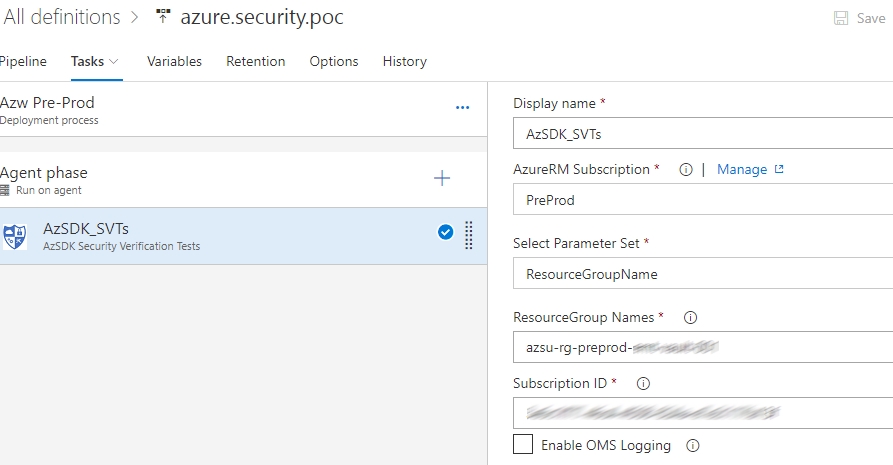Open the Variables tab
Viewport: 893px width, 465px height.
(174, 62)
